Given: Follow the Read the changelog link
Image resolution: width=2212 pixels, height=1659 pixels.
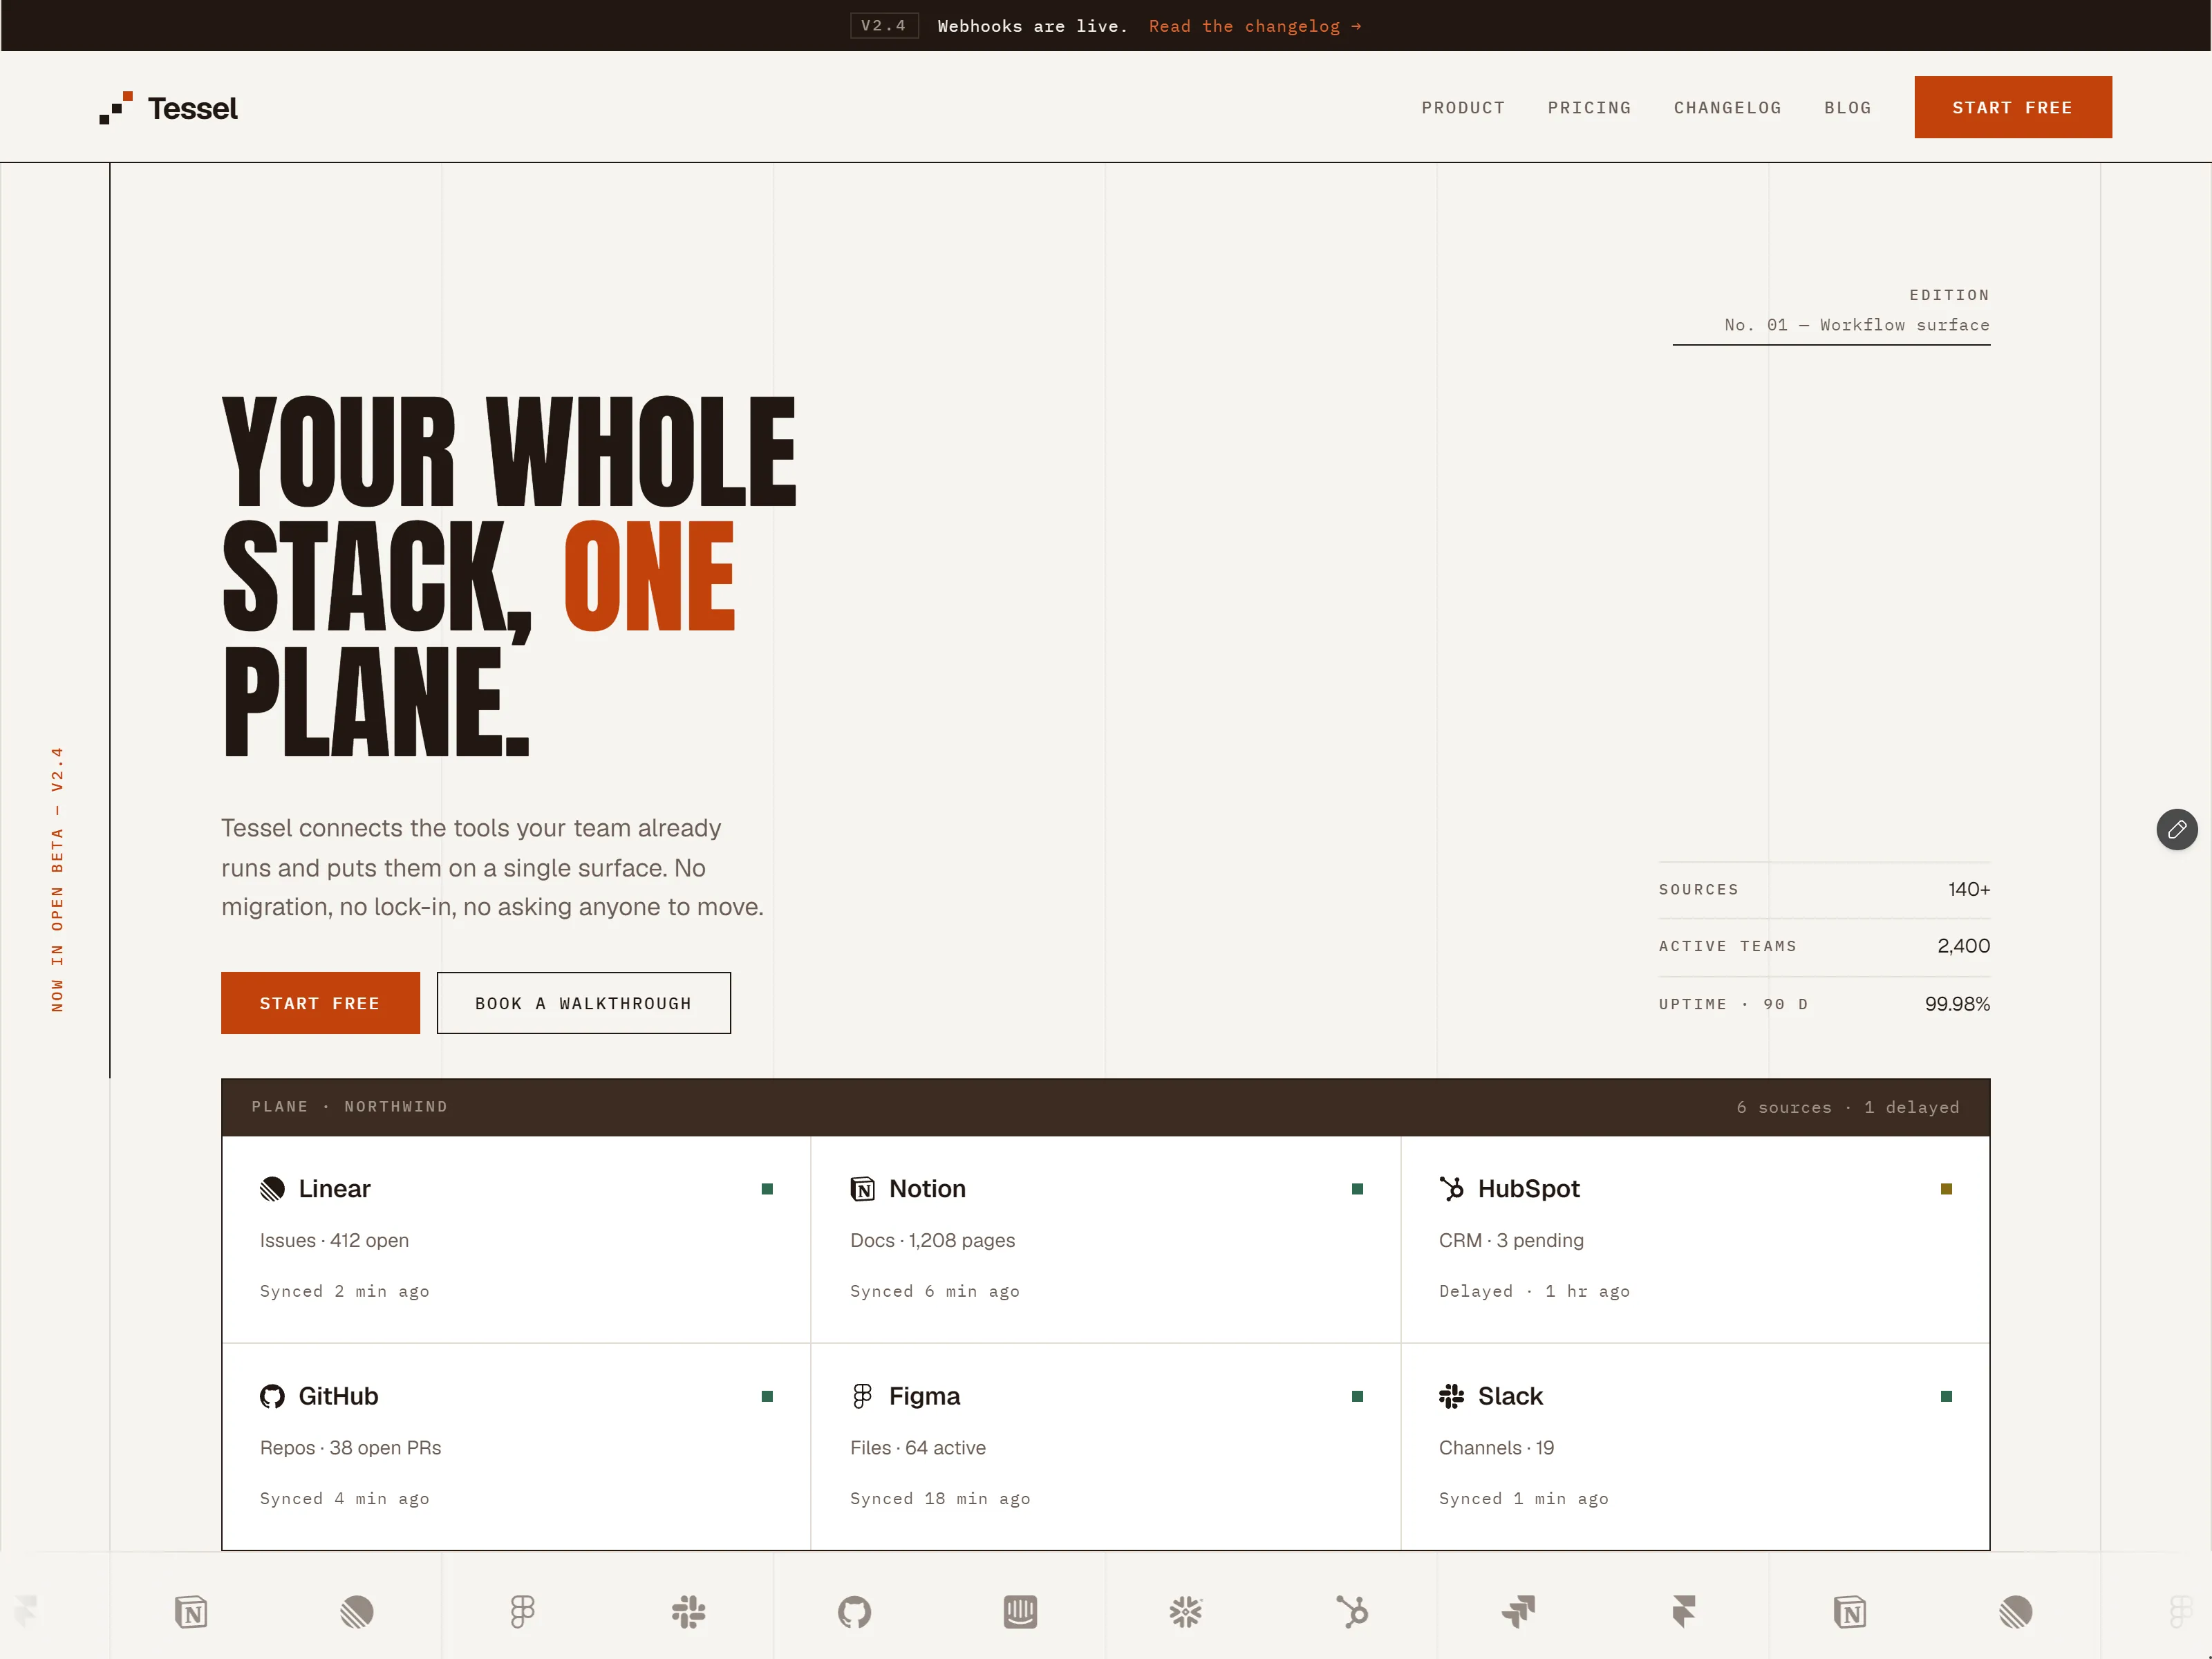Looking at the screenshot, I should [1255, 26].
